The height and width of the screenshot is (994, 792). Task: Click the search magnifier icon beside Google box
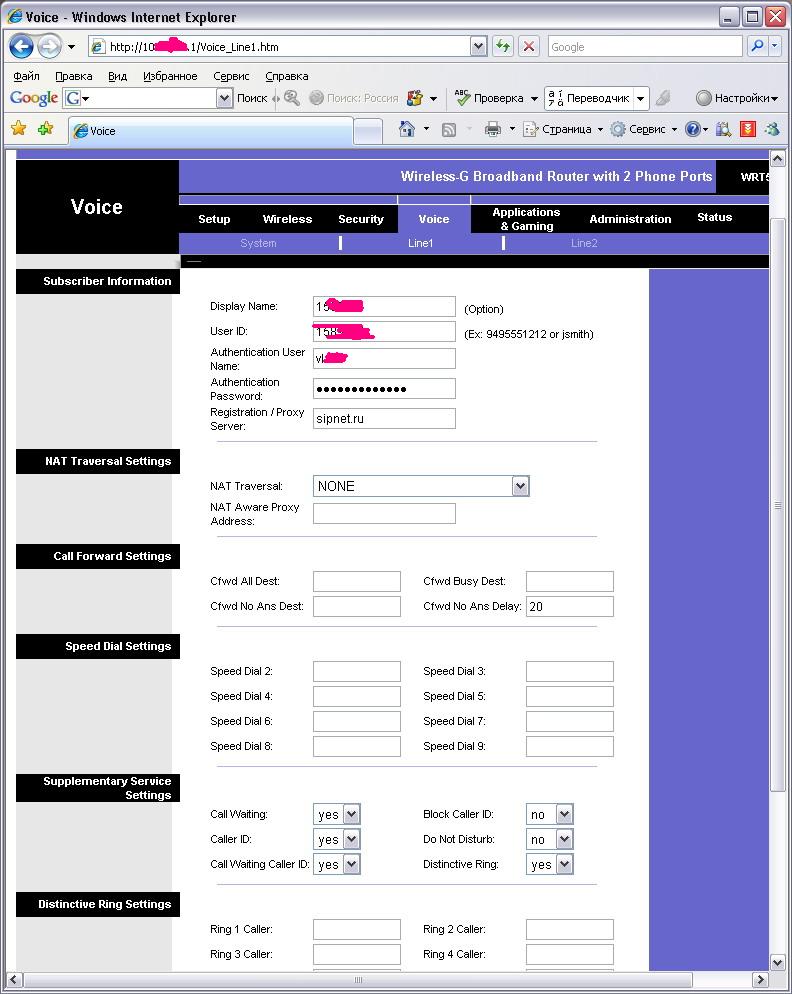757,46
